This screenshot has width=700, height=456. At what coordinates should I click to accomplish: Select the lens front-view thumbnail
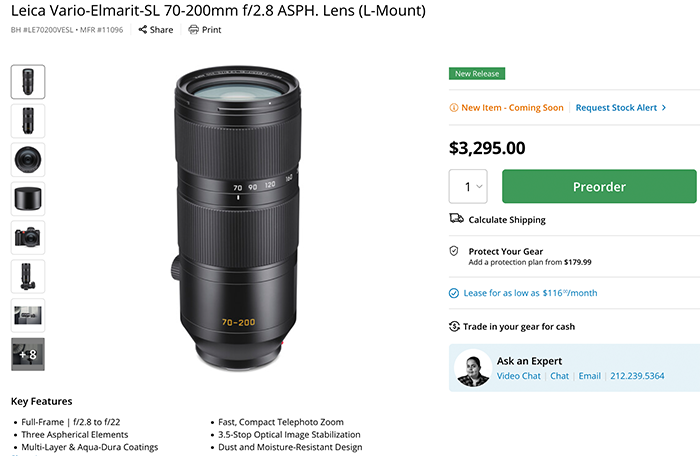coord(28,160)
